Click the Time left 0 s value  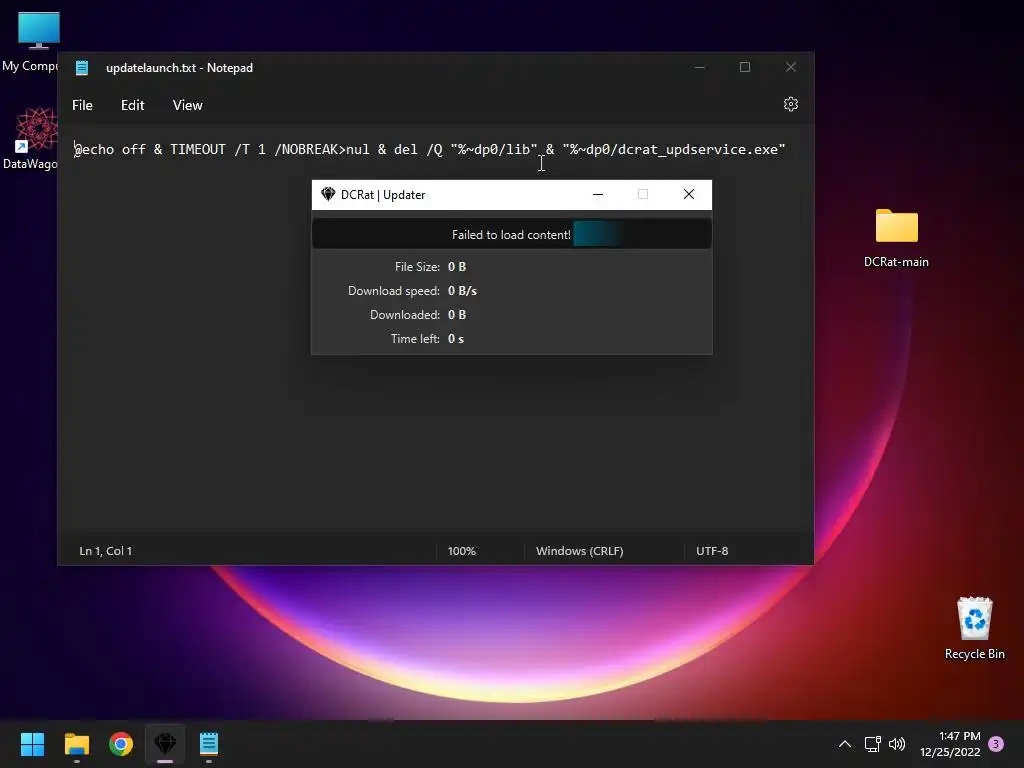[x=456, y=339]
